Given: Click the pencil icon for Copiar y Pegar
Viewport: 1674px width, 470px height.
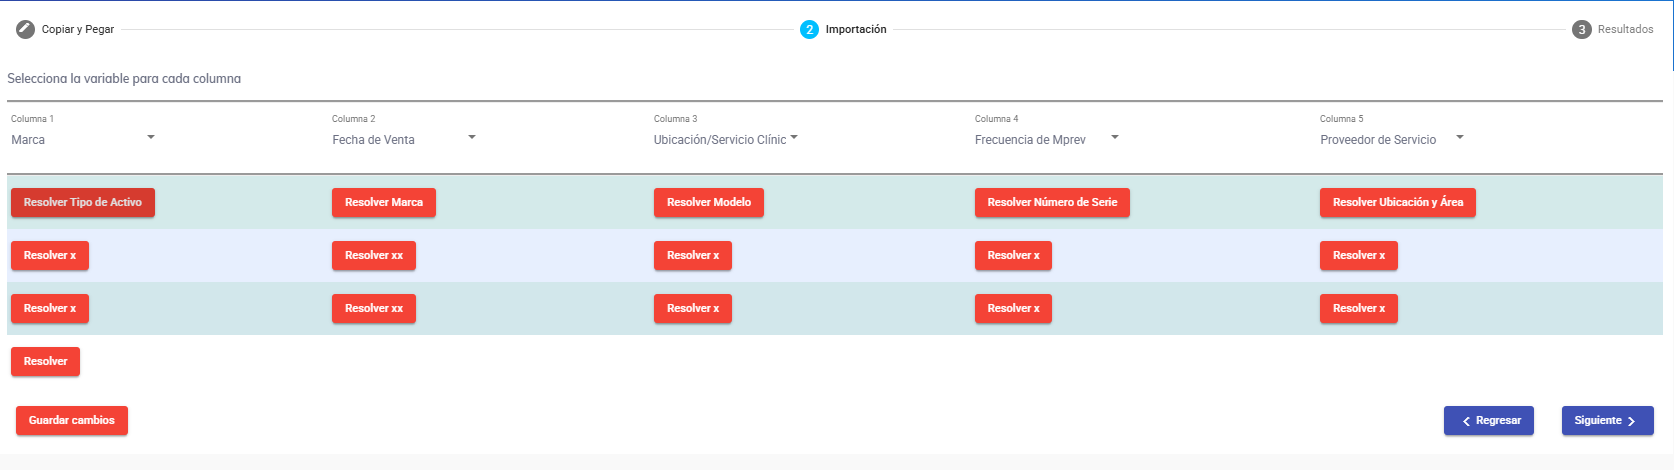Looking at the screenshot, I should [x=25, y=29].
